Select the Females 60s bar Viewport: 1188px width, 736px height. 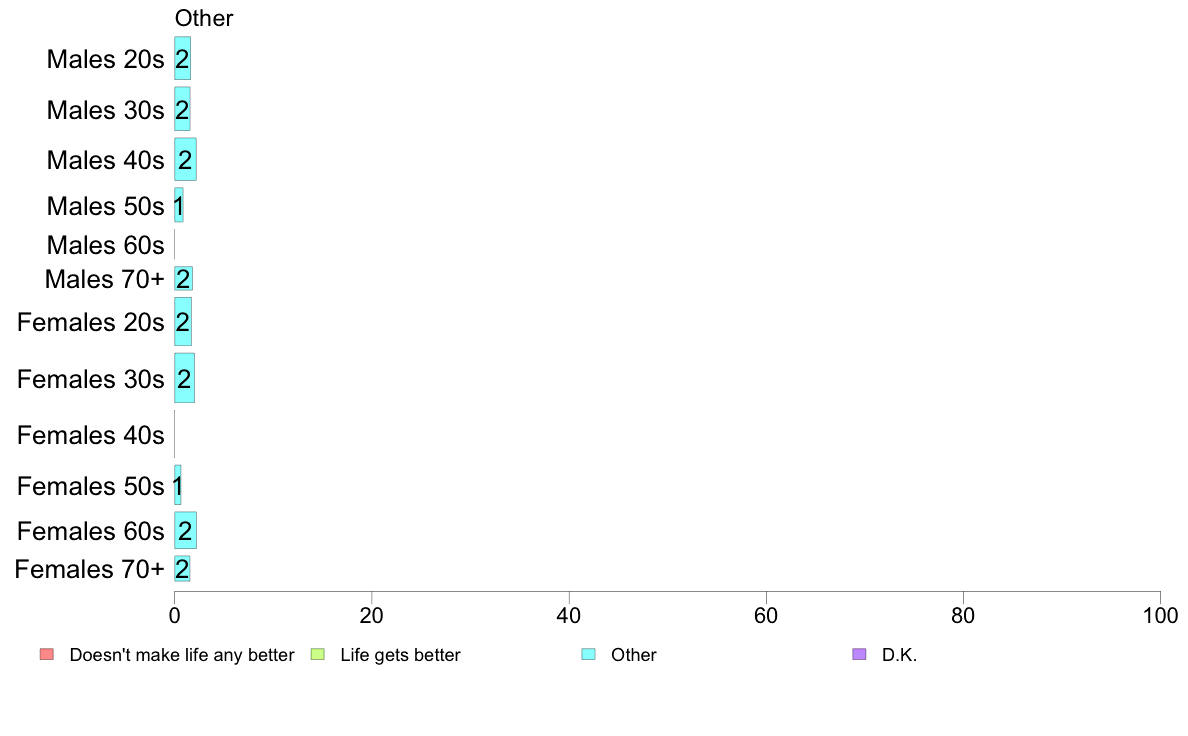coord(186,531)
